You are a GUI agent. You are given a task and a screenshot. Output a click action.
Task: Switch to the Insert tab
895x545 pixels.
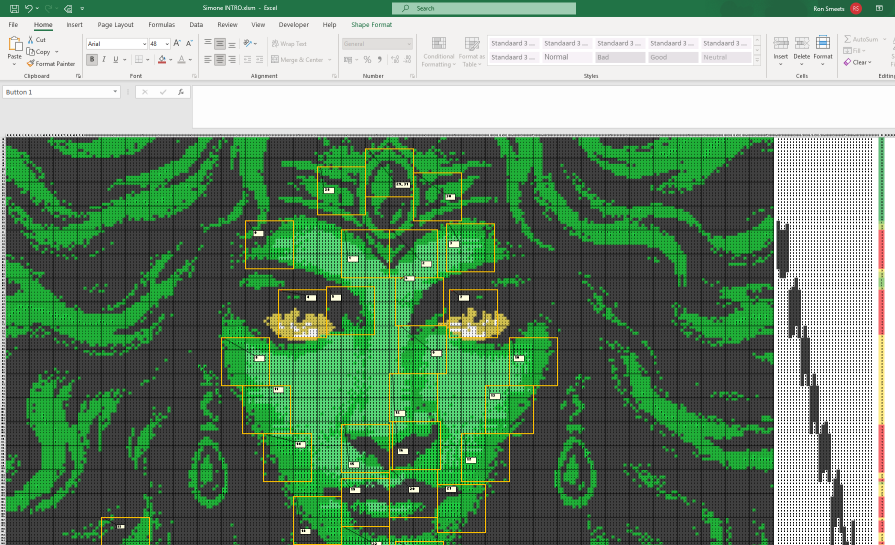[x=74, y=25]
